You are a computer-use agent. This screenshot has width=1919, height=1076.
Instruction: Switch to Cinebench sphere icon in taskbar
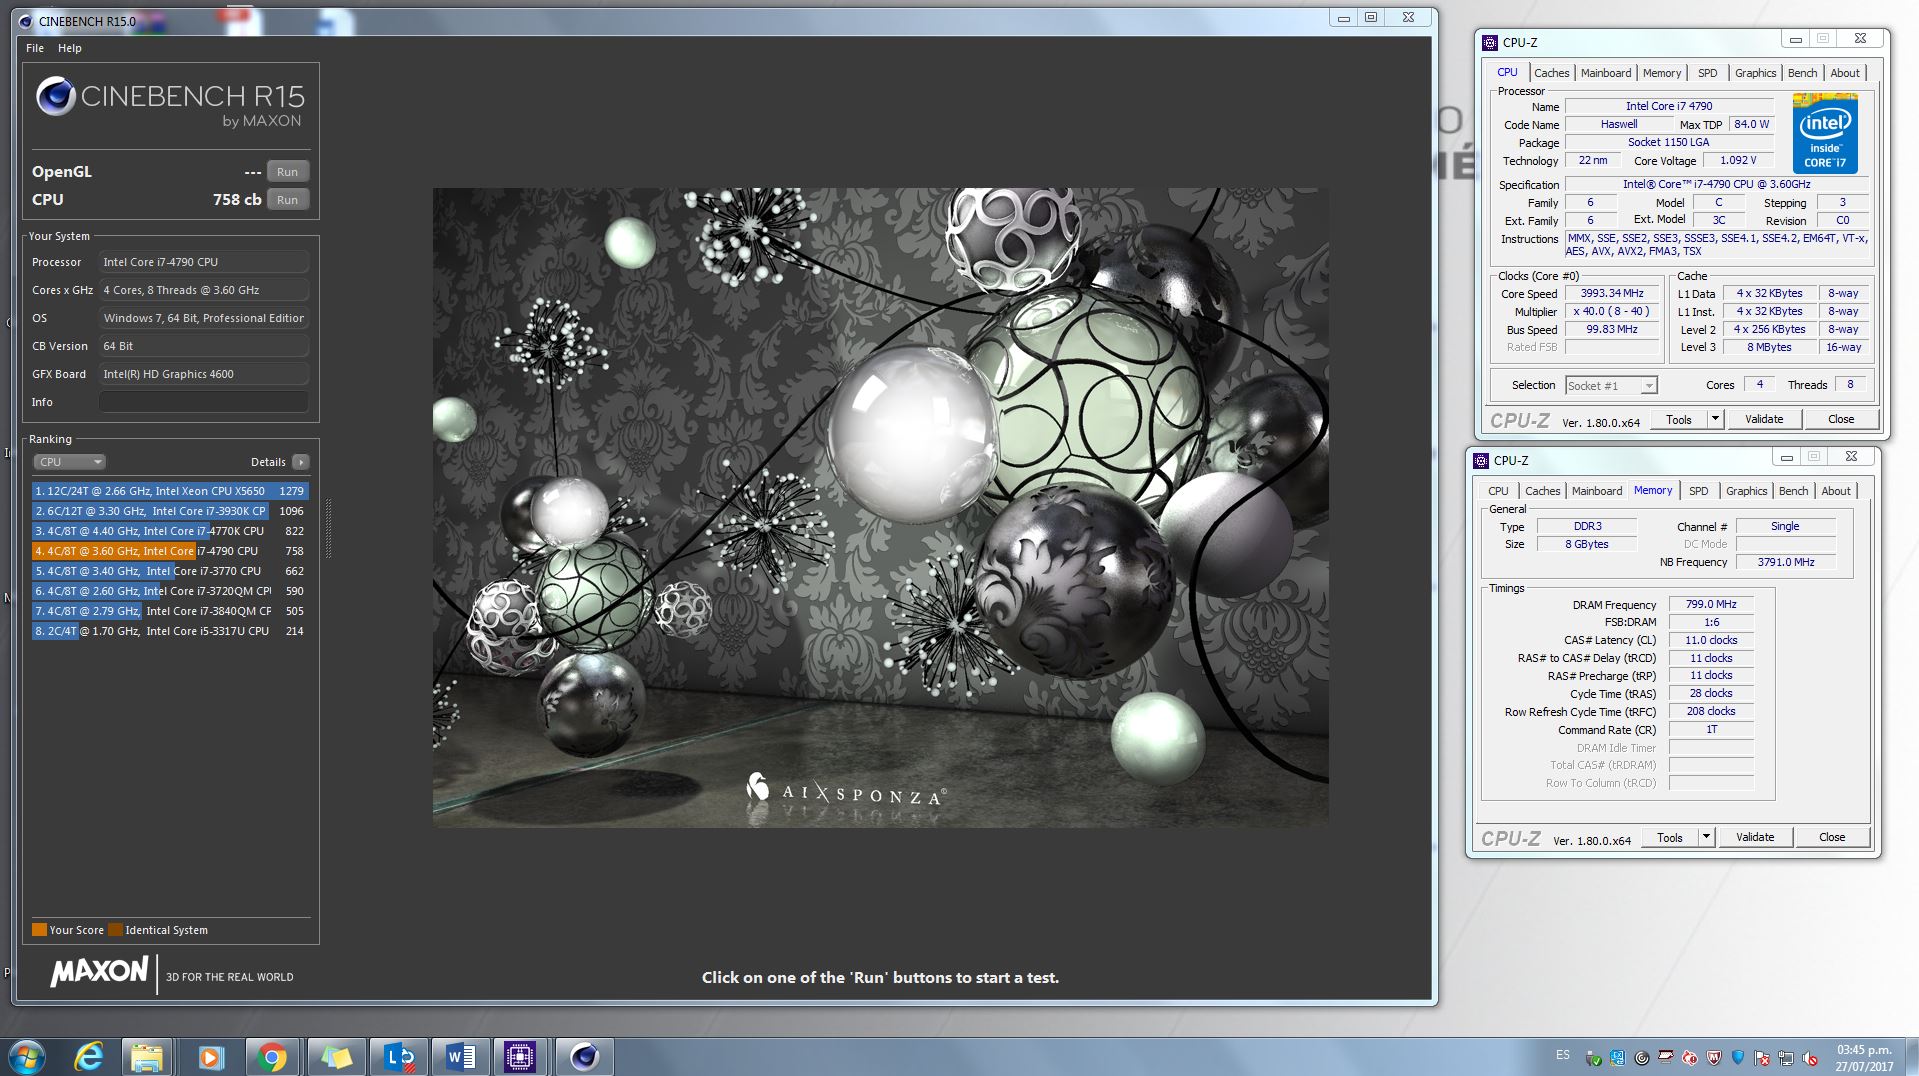pyautogui.click(x=584, y=1057)
